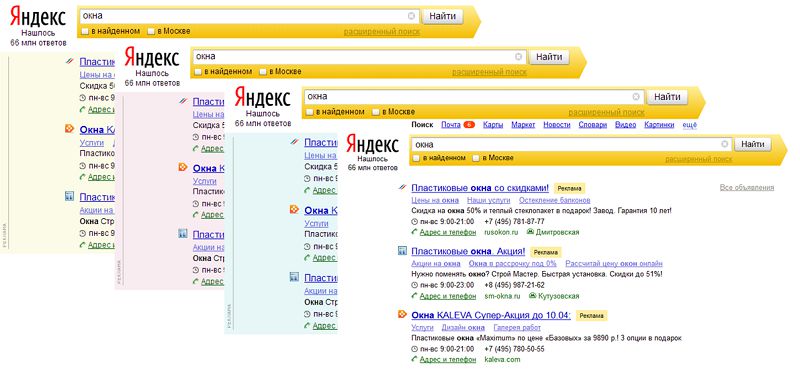Follow the 'Окна в рассрочку под 0%' sitelink
This screenshot has width=800, height=385.
[x=513, y=264]
